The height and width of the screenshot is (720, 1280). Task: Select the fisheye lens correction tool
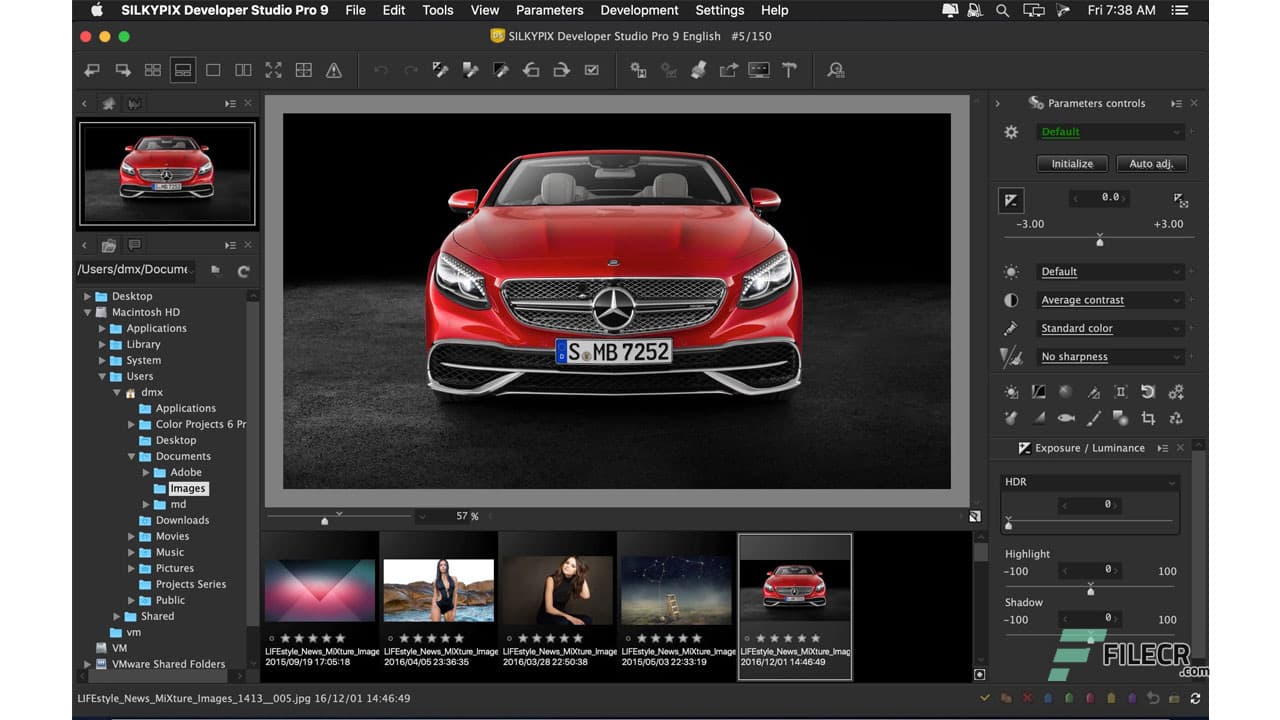click(x=1066, y=418)
